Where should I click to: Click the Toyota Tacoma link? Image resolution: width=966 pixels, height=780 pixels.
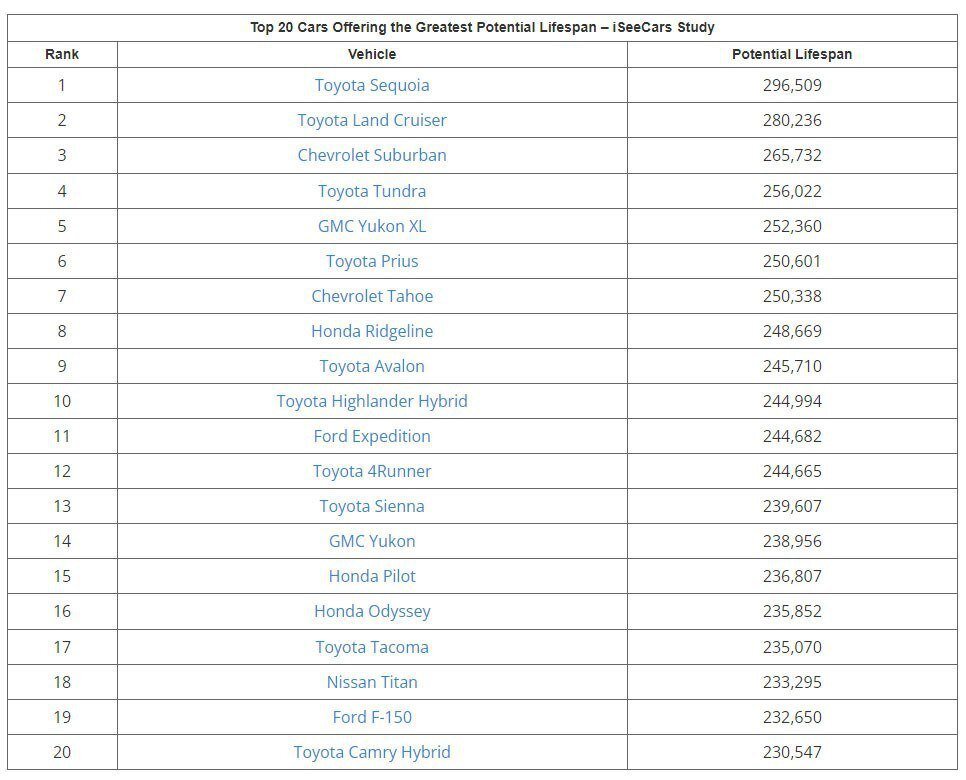coord(371,648)
